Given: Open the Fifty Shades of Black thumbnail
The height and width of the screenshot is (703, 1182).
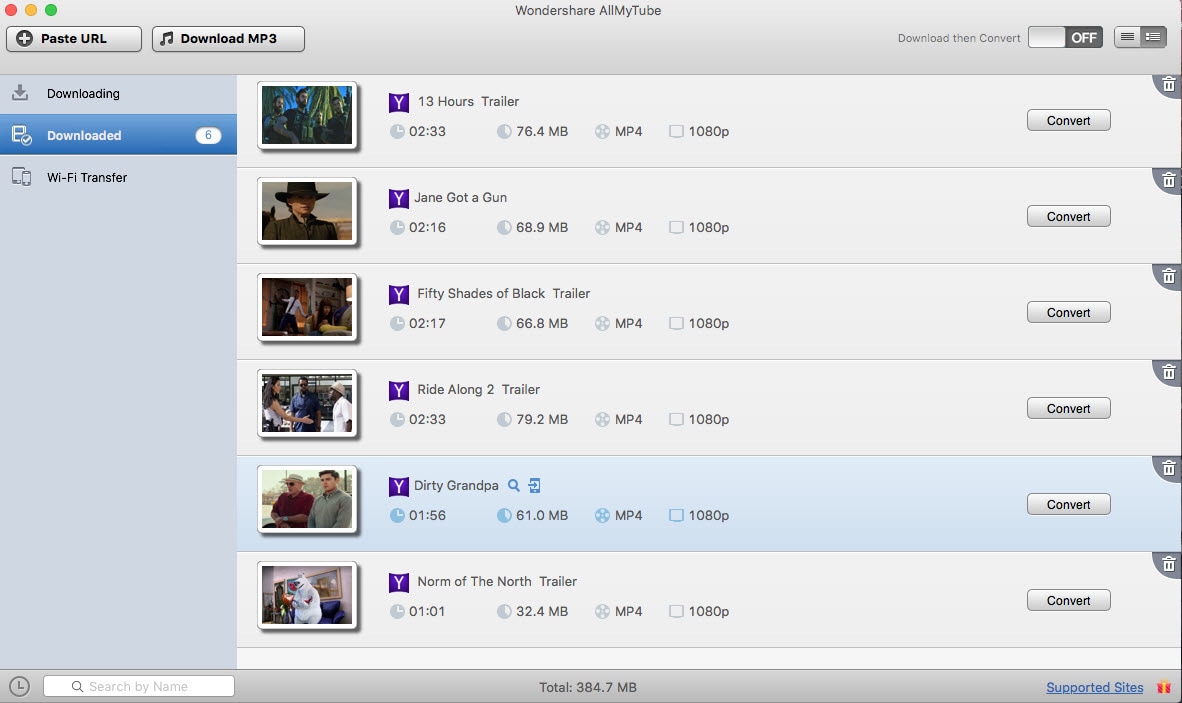Looking at the screenshot, I should pyautogui.click(x=307, y=307).
